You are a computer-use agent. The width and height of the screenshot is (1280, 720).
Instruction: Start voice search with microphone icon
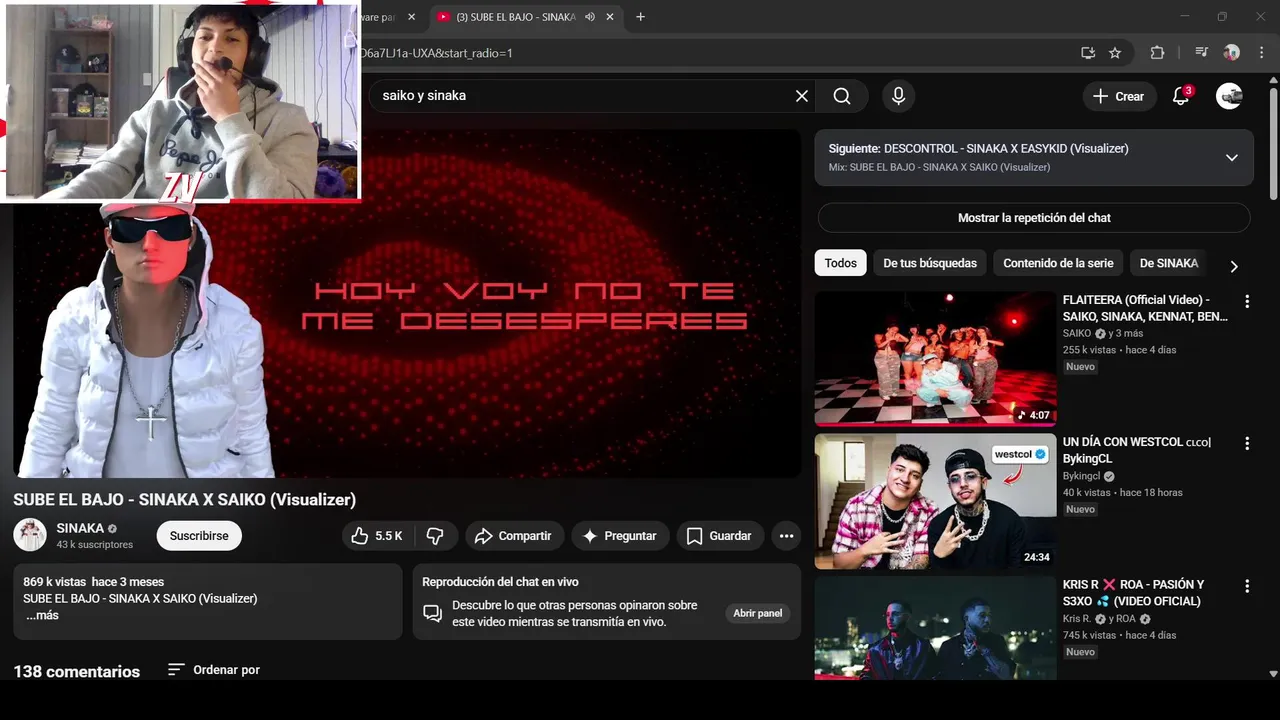898,96
